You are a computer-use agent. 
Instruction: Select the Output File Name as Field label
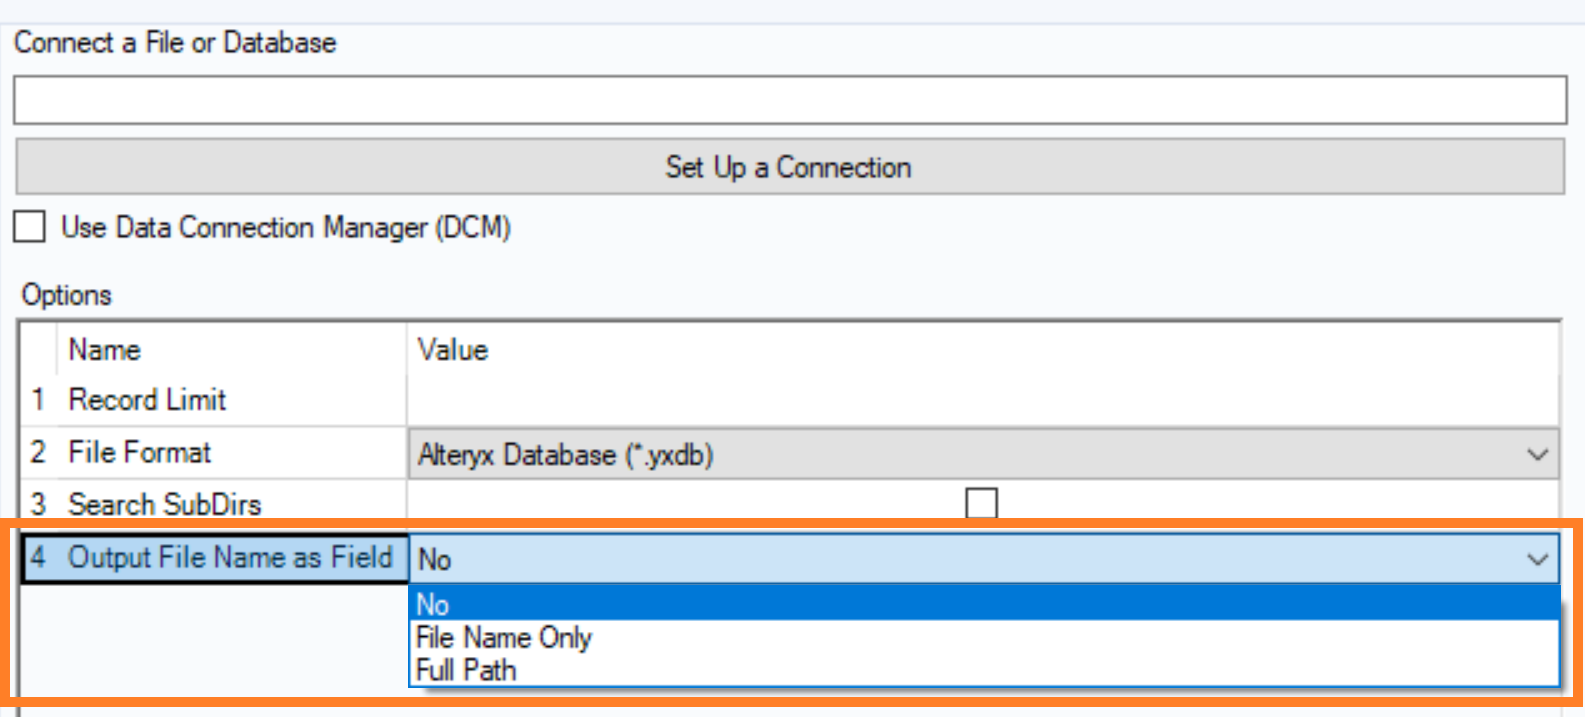(x=230, y=557)
